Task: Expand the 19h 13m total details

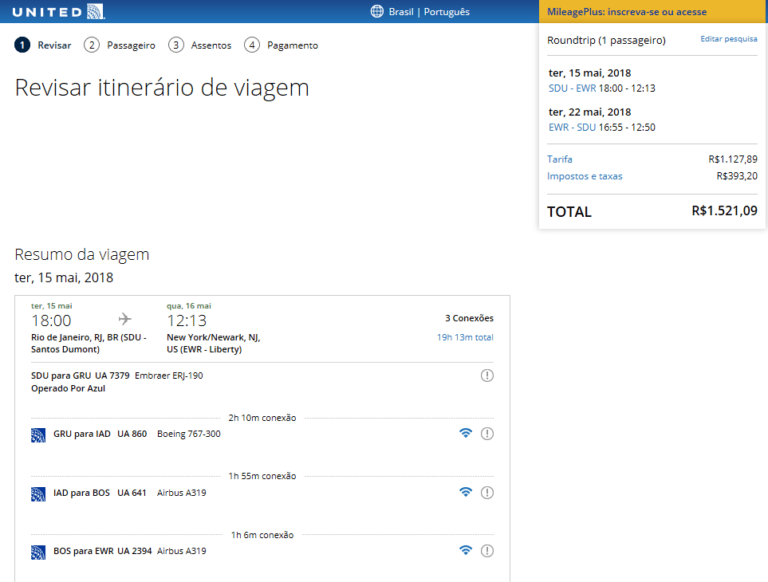Action: pos(464,337)
